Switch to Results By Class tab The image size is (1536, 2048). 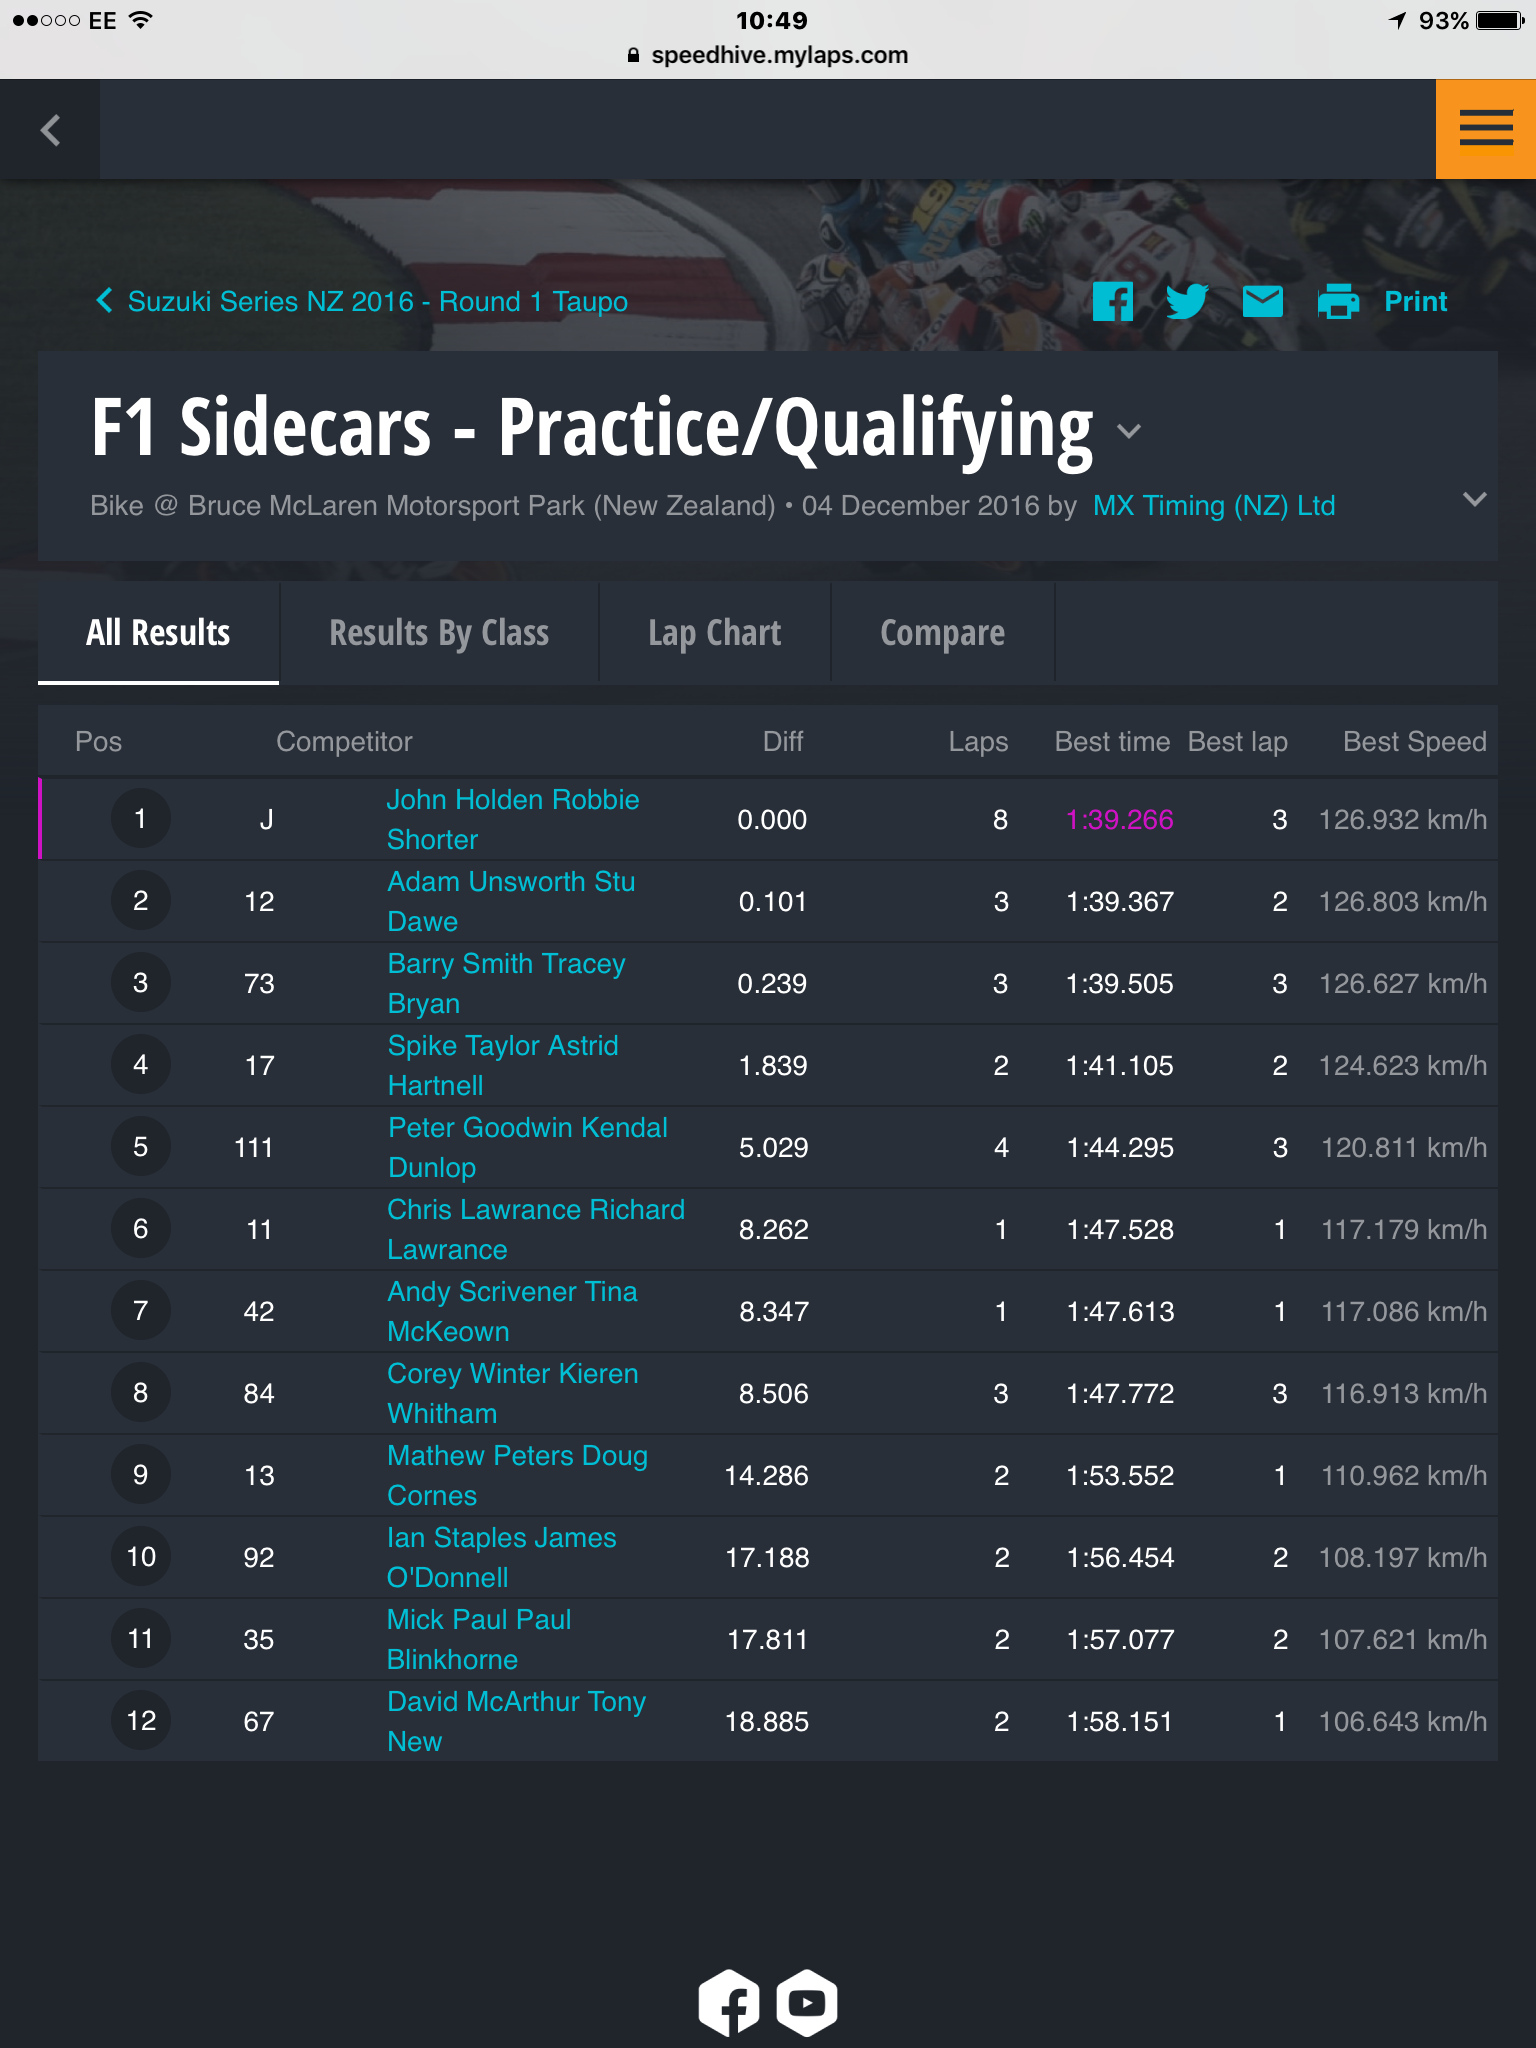439,633
